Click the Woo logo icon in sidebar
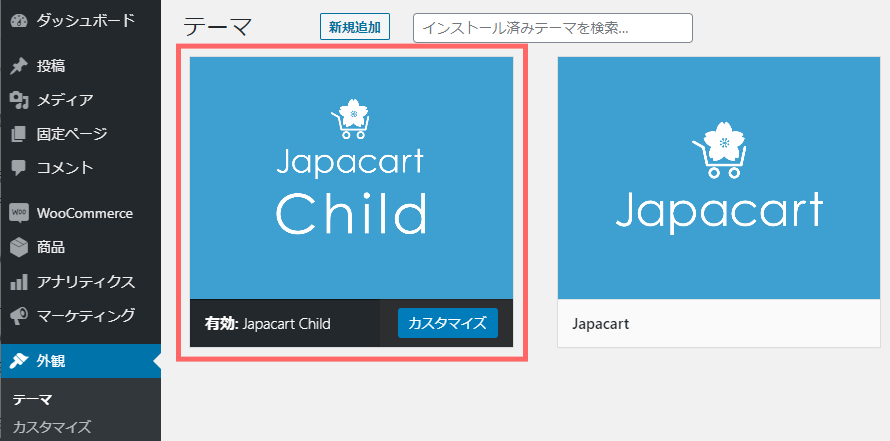This screenshot has width=890, height=441. [19, 213]
